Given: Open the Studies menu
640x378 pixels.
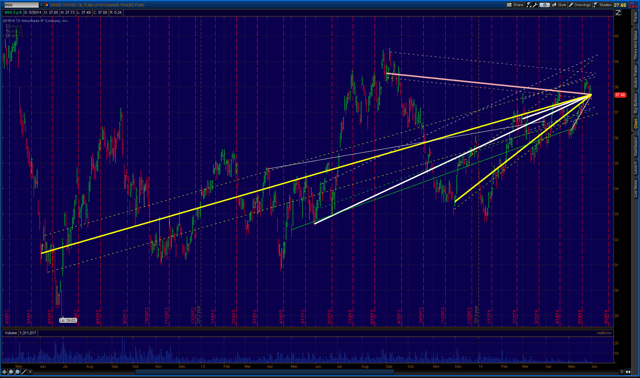Looking at the screenshot, I should point(602,5).
